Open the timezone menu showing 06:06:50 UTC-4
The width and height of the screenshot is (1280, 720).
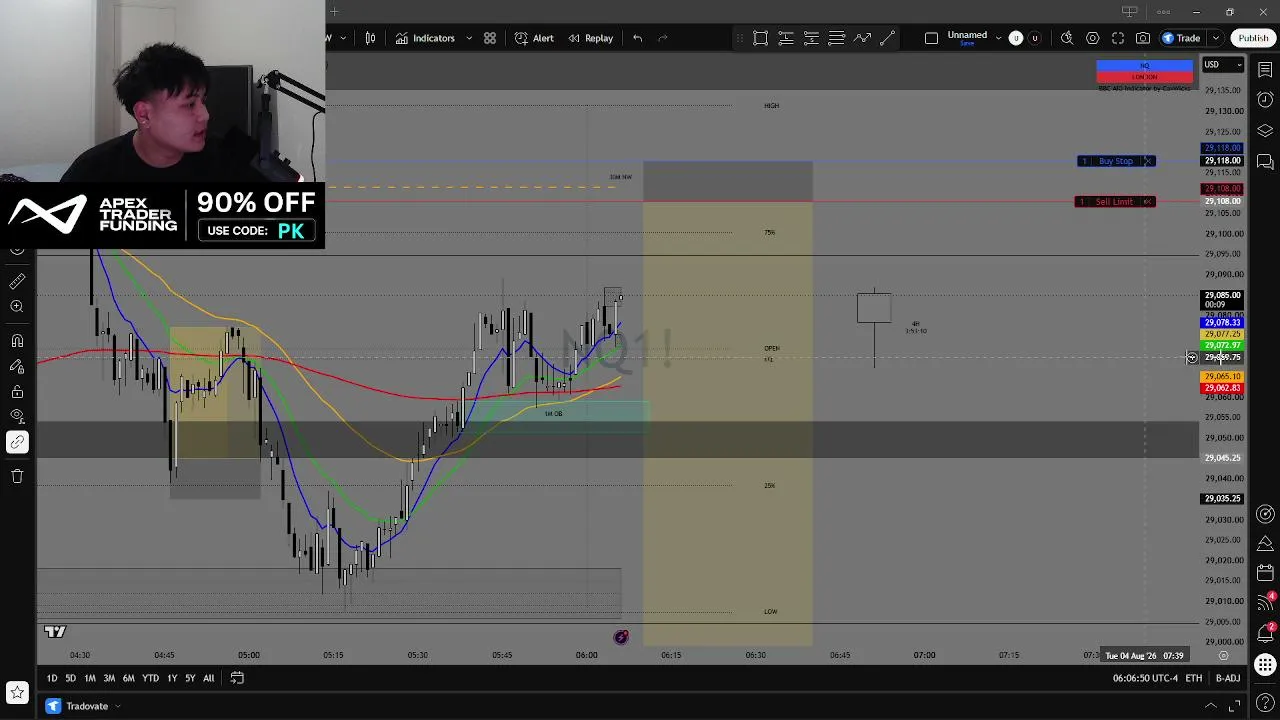(x=1145, y=678)
